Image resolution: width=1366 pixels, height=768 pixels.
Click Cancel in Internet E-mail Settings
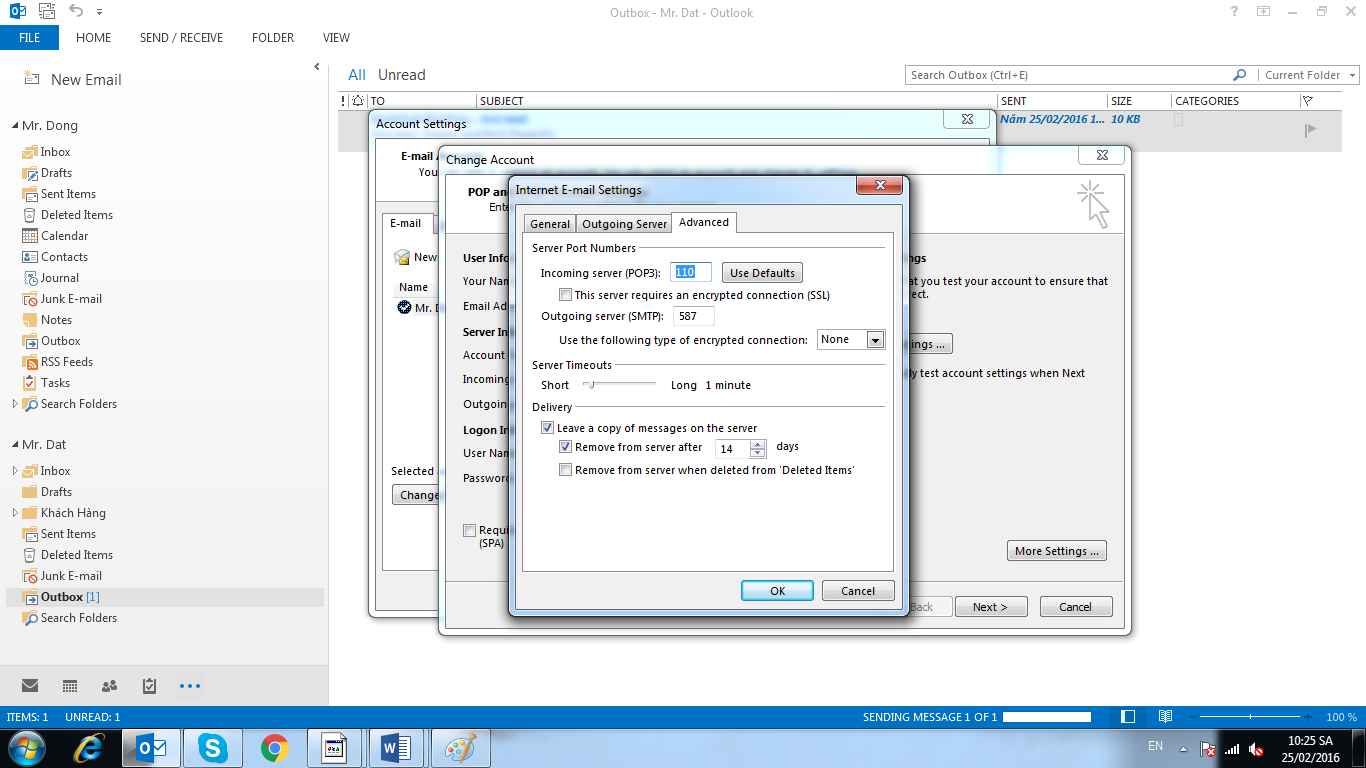(x=857, y=591)
